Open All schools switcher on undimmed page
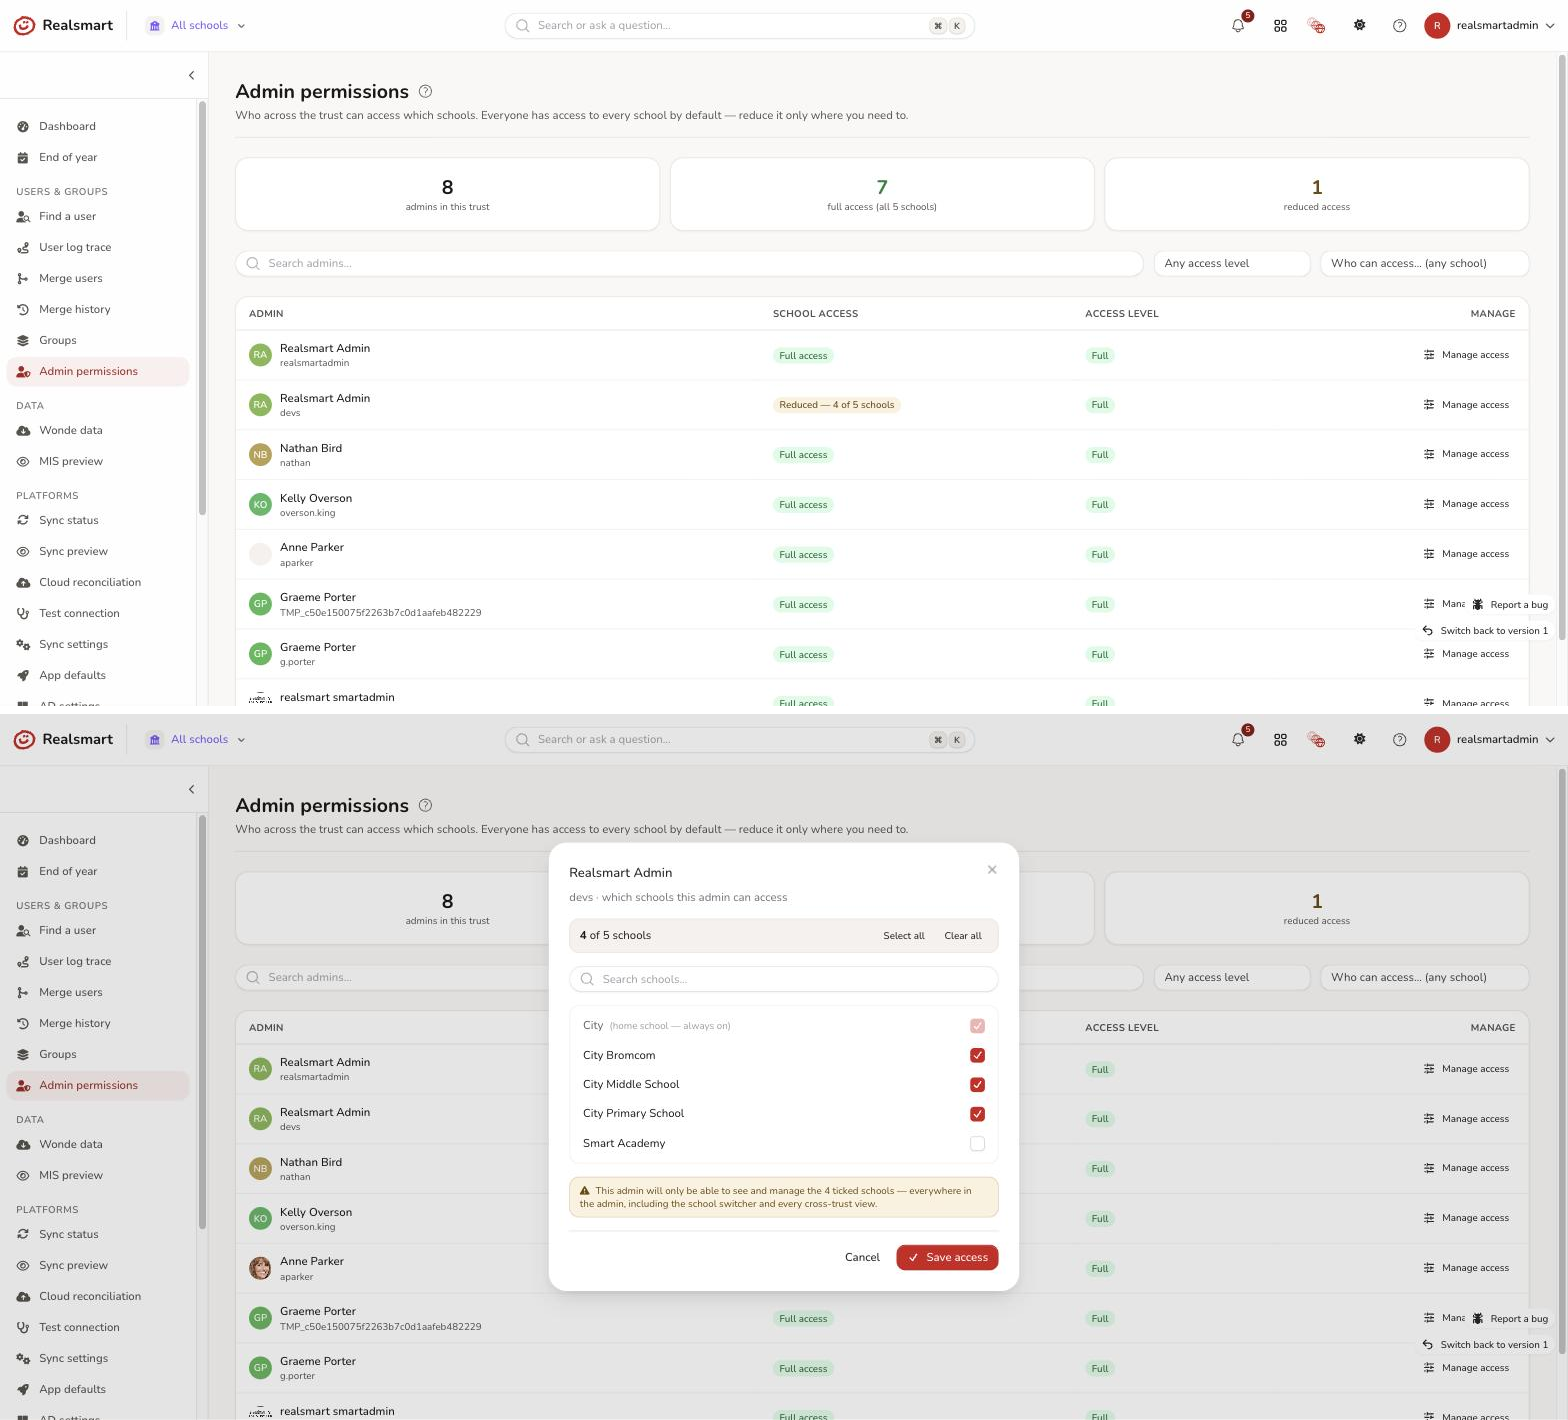This screenshot has width=1568, height=1420. (196, 26)
